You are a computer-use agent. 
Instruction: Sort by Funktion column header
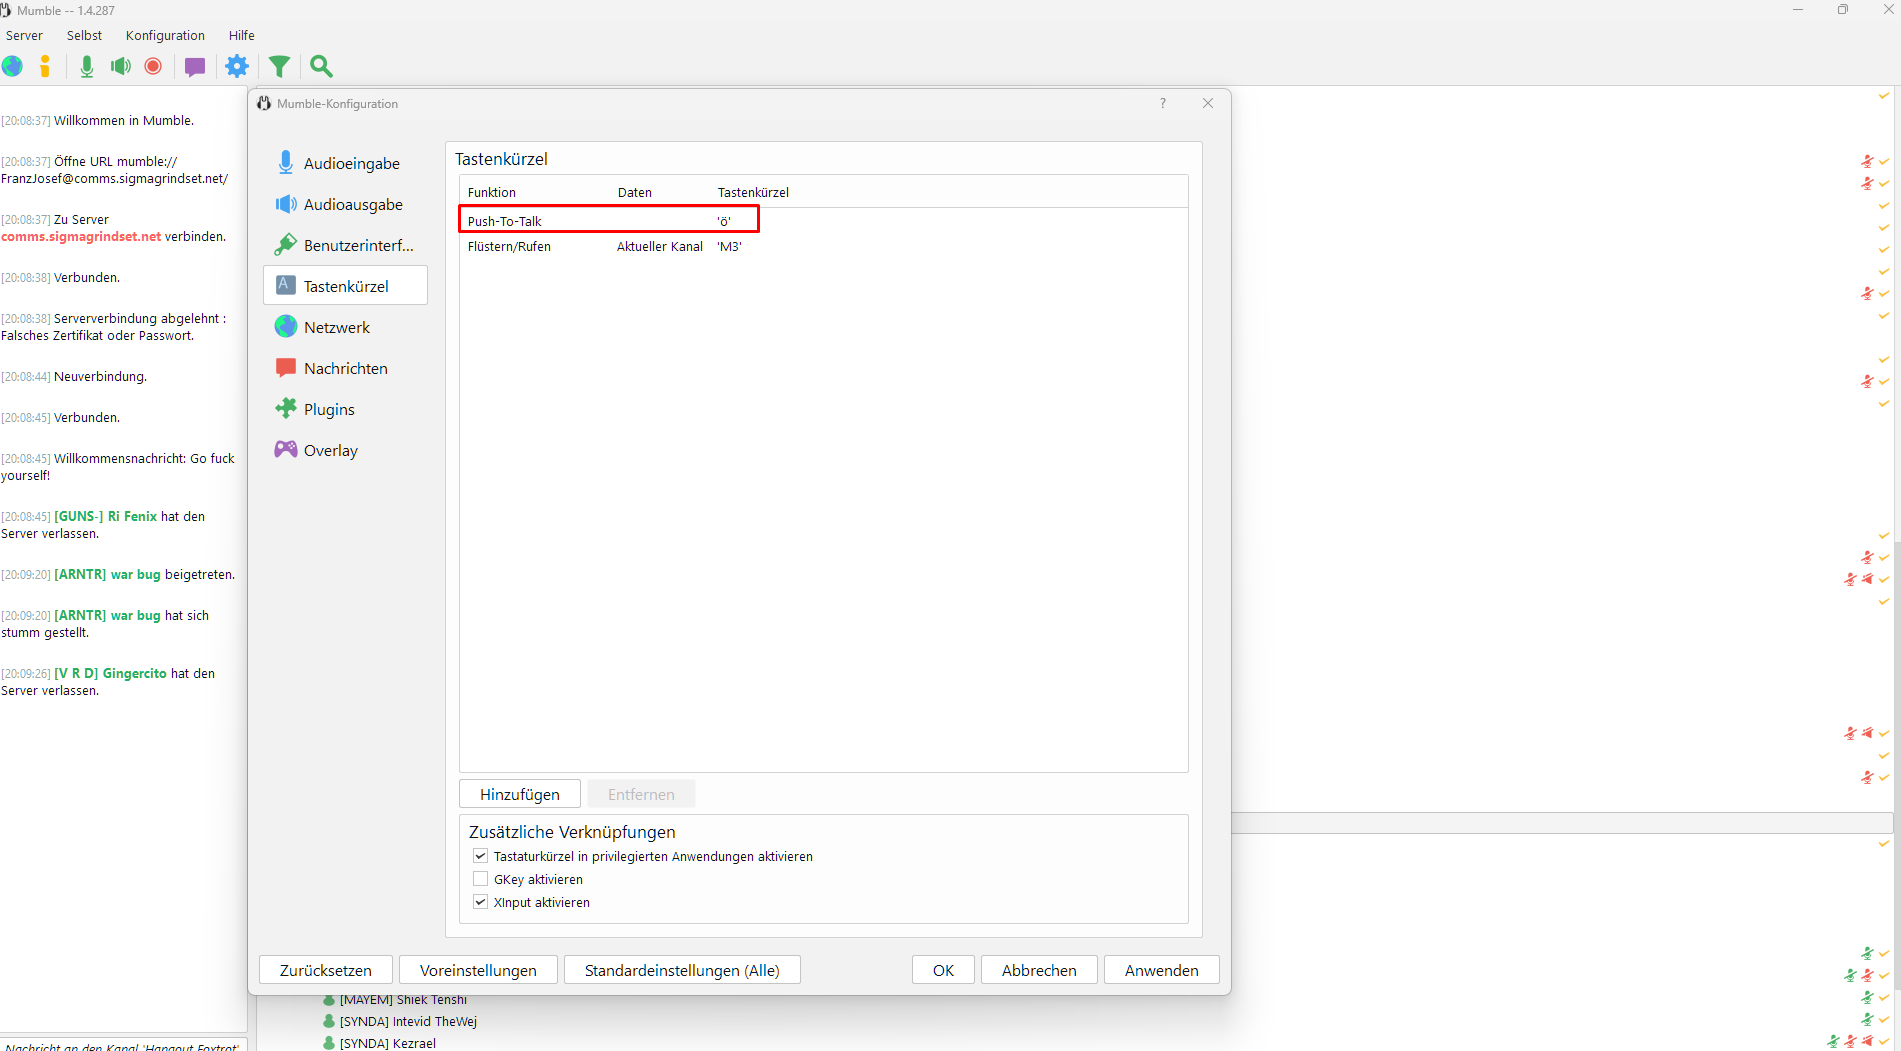492,192
